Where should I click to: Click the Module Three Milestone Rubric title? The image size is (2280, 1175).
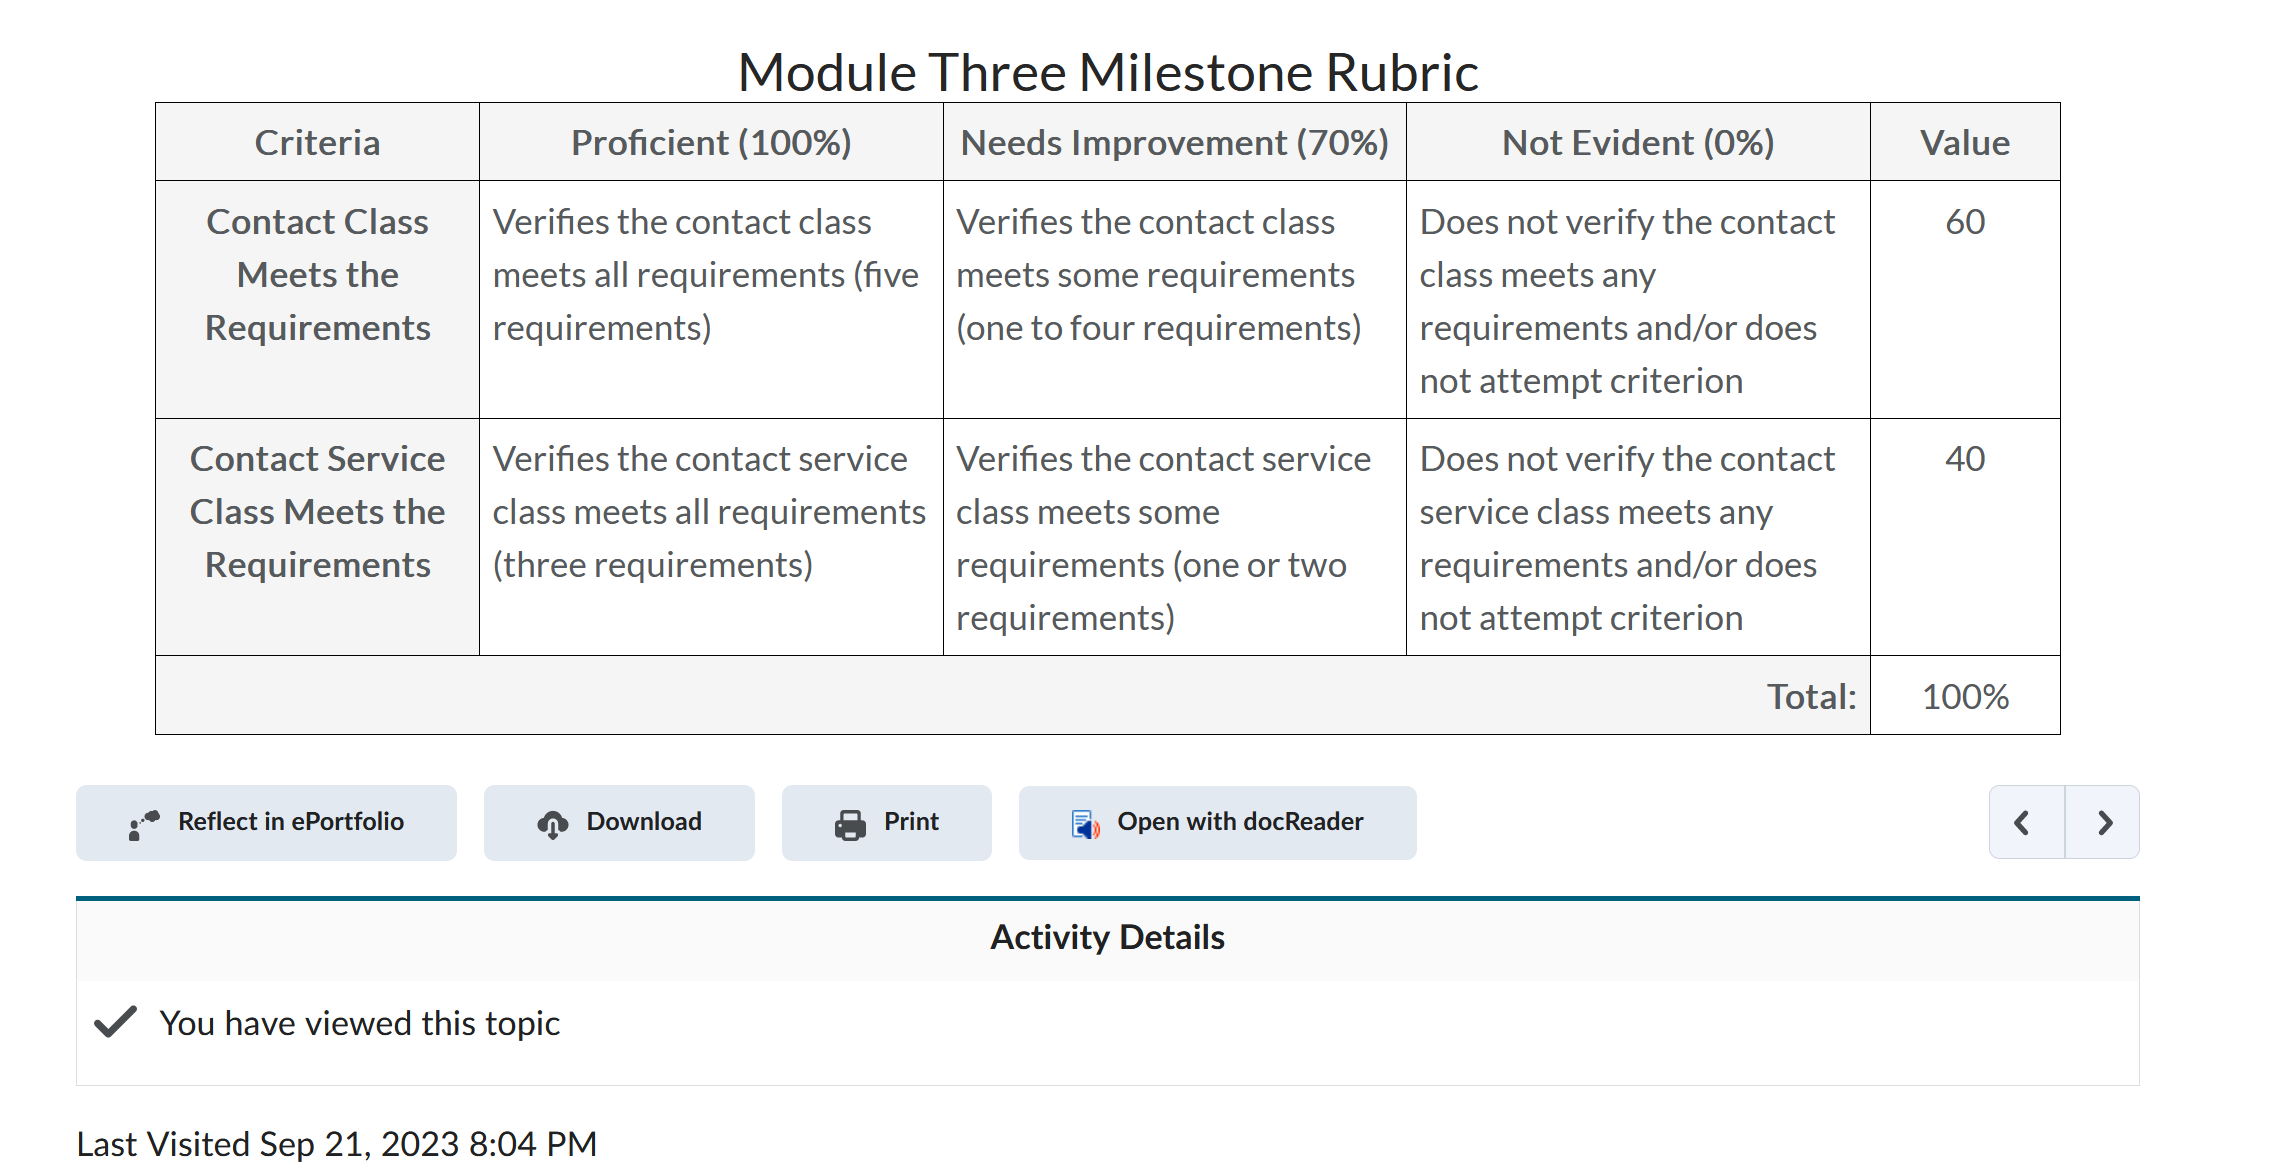(1109, 70)
